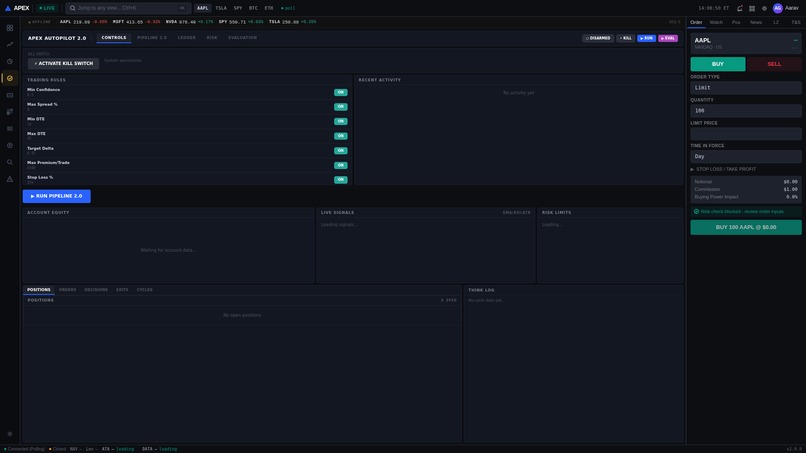Open the Time in Force Day dropdown

point(746,156)
